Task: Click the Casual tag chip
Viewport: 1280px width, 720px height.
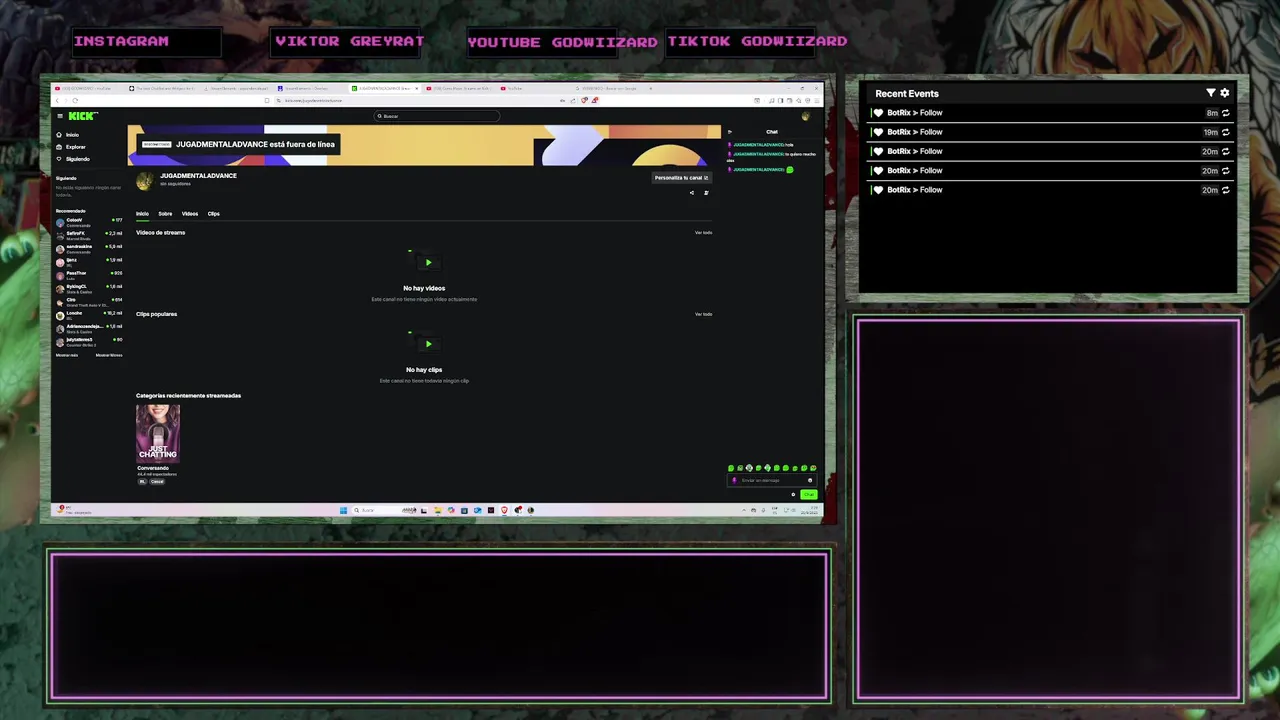Action: tap(157, 482)
